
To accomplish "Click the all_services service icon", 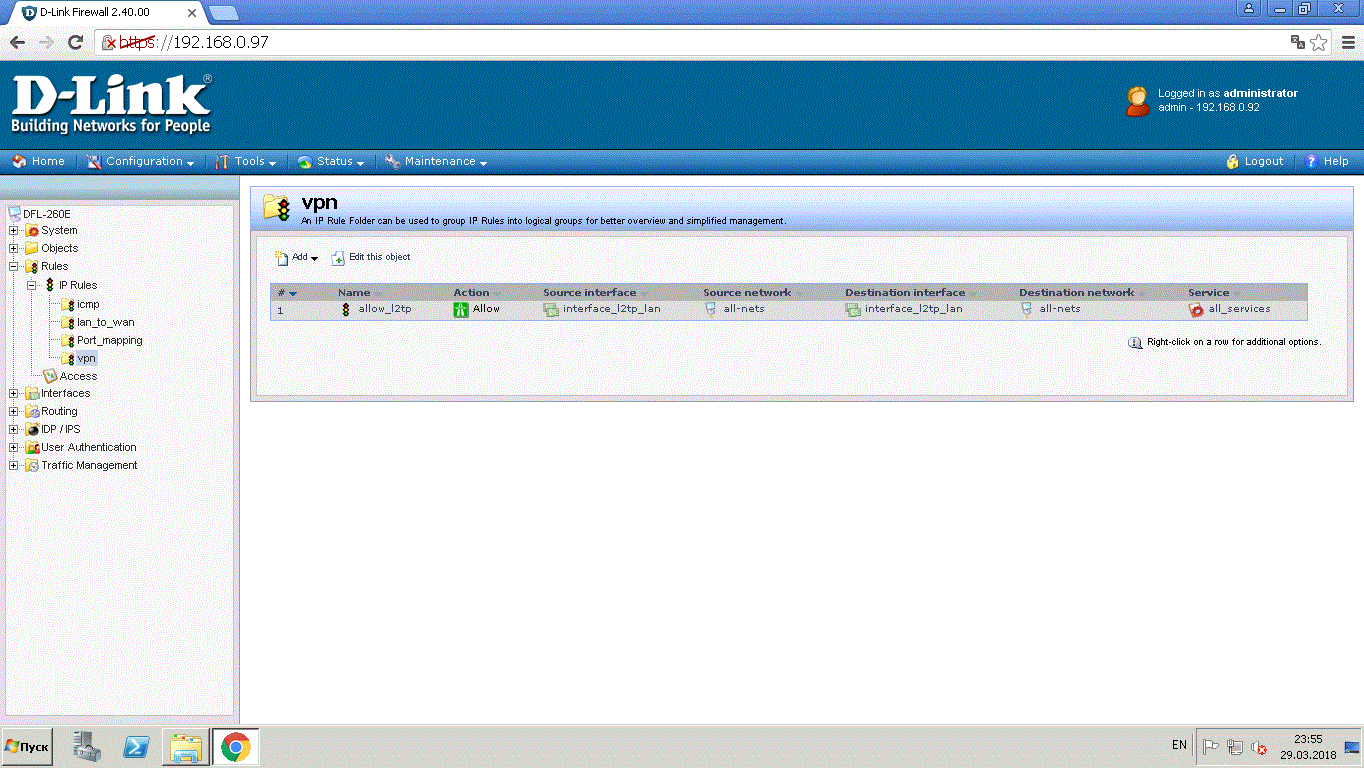I will tap(1196, 310).
